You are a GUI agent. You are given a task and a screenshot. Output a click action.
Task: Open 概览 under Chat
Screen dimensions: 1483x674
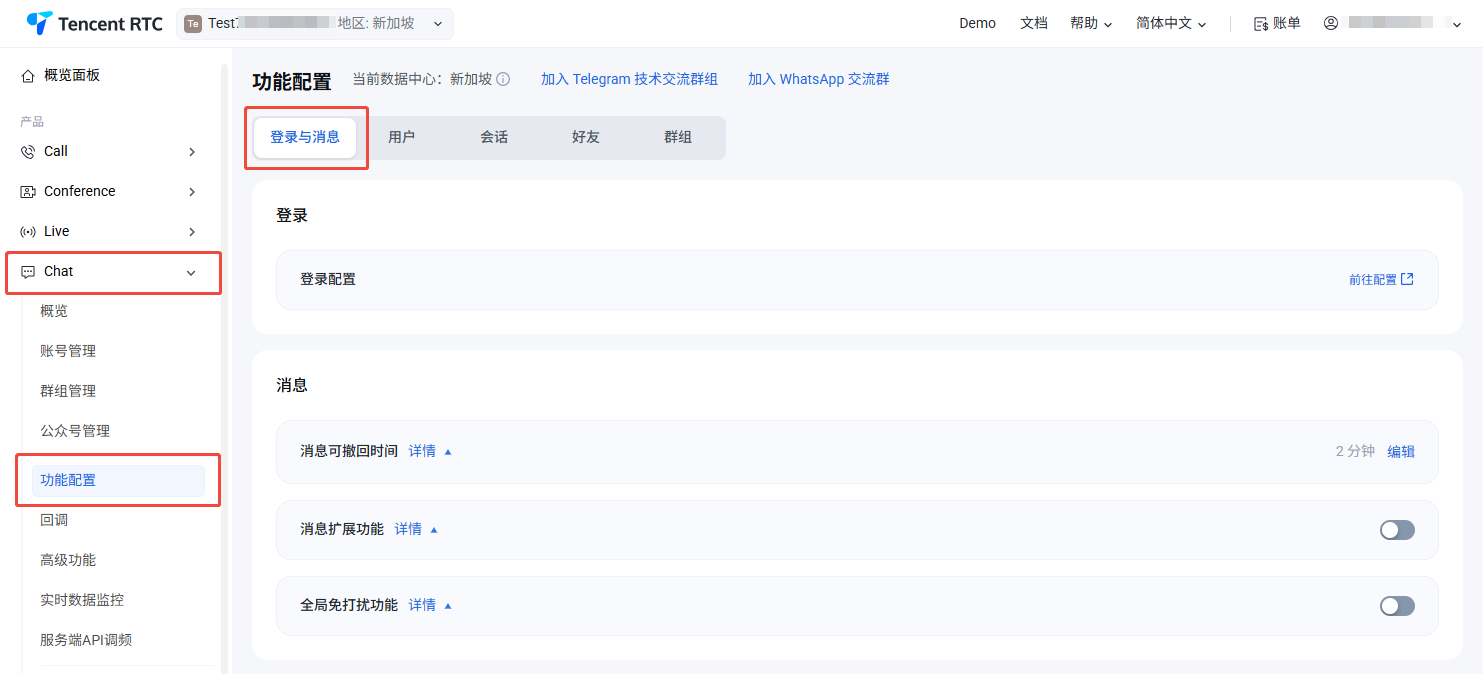tap(54, 311)
